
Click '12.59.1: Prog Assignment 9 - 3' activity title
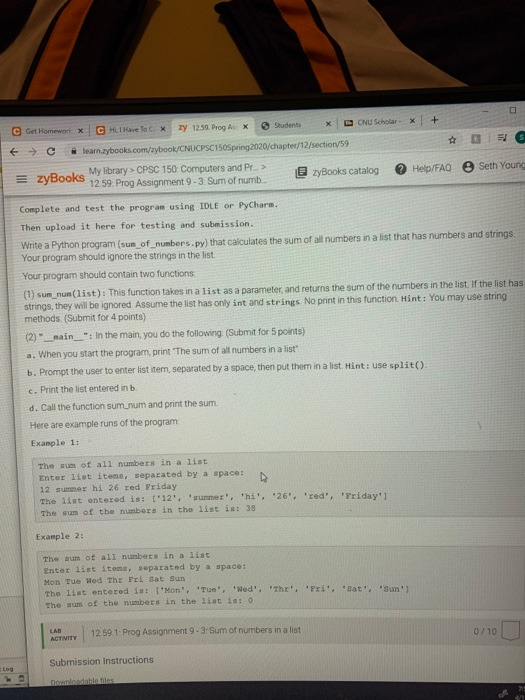click(x=196, y=631)
